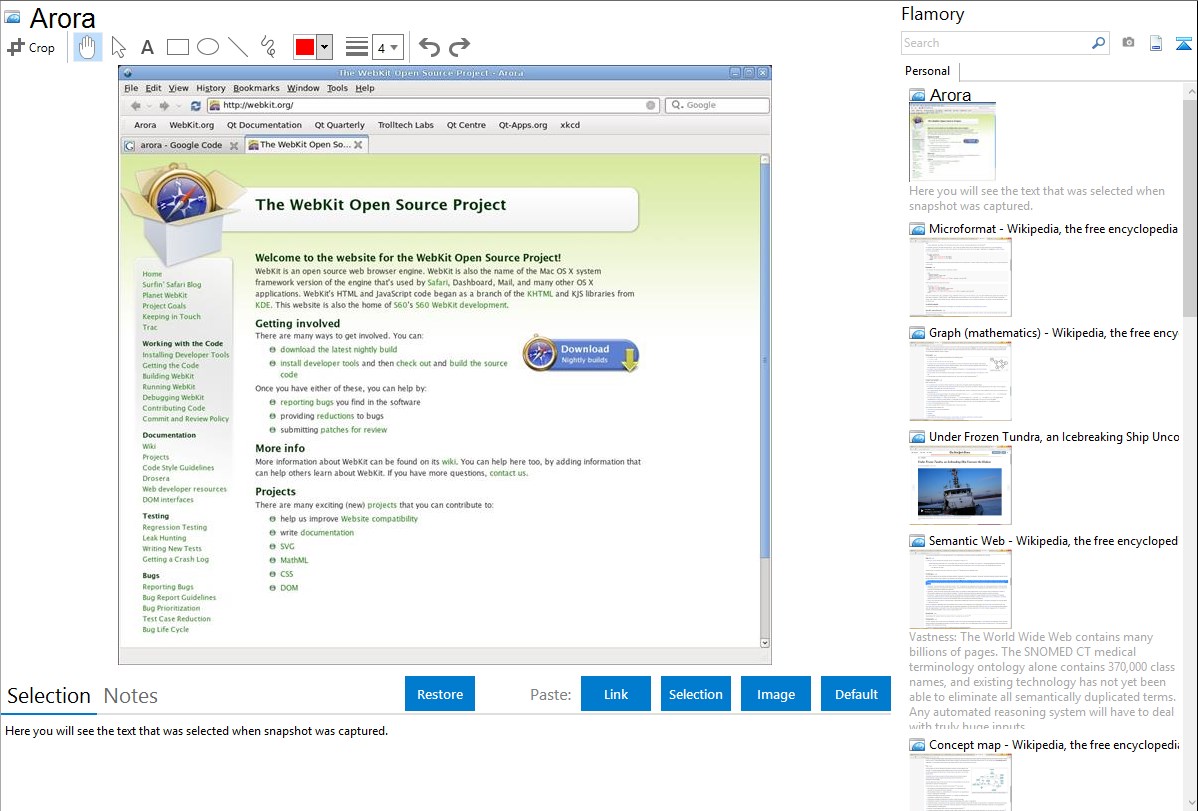Click the Website compatibility link
The height and width of the screenshot is (811, 1198).
pos(379,519)
